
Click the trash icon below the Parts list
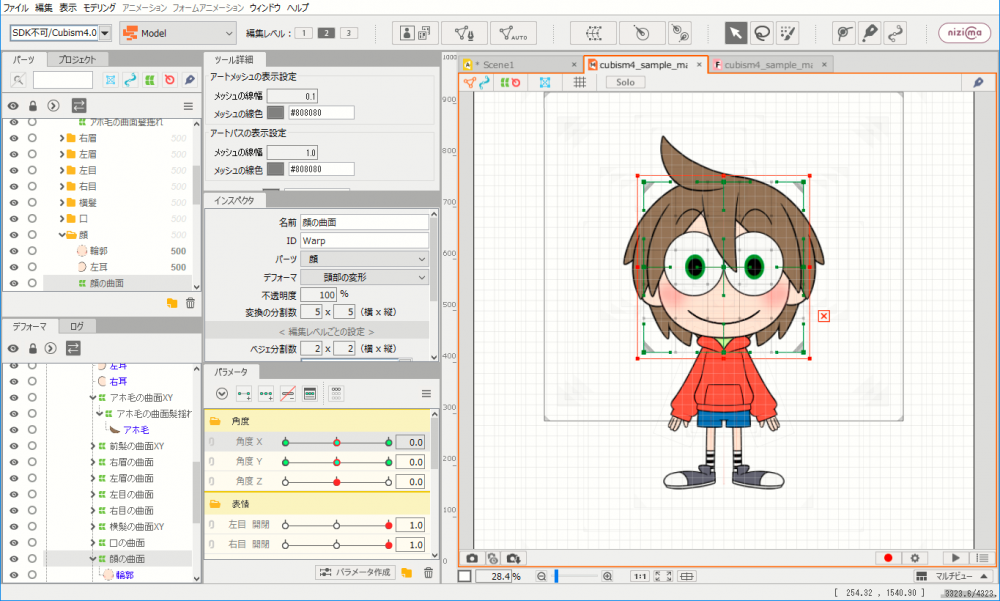point(190,303)
